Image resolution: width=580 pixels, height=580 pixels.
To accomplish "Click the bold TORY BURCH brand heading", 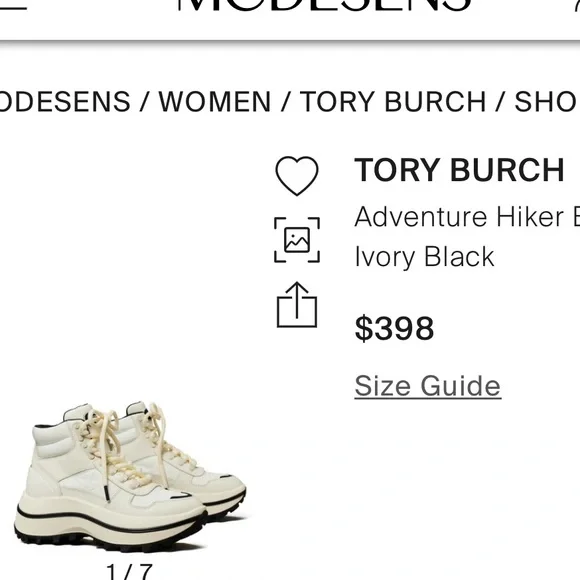I will (x=459, y=170).
